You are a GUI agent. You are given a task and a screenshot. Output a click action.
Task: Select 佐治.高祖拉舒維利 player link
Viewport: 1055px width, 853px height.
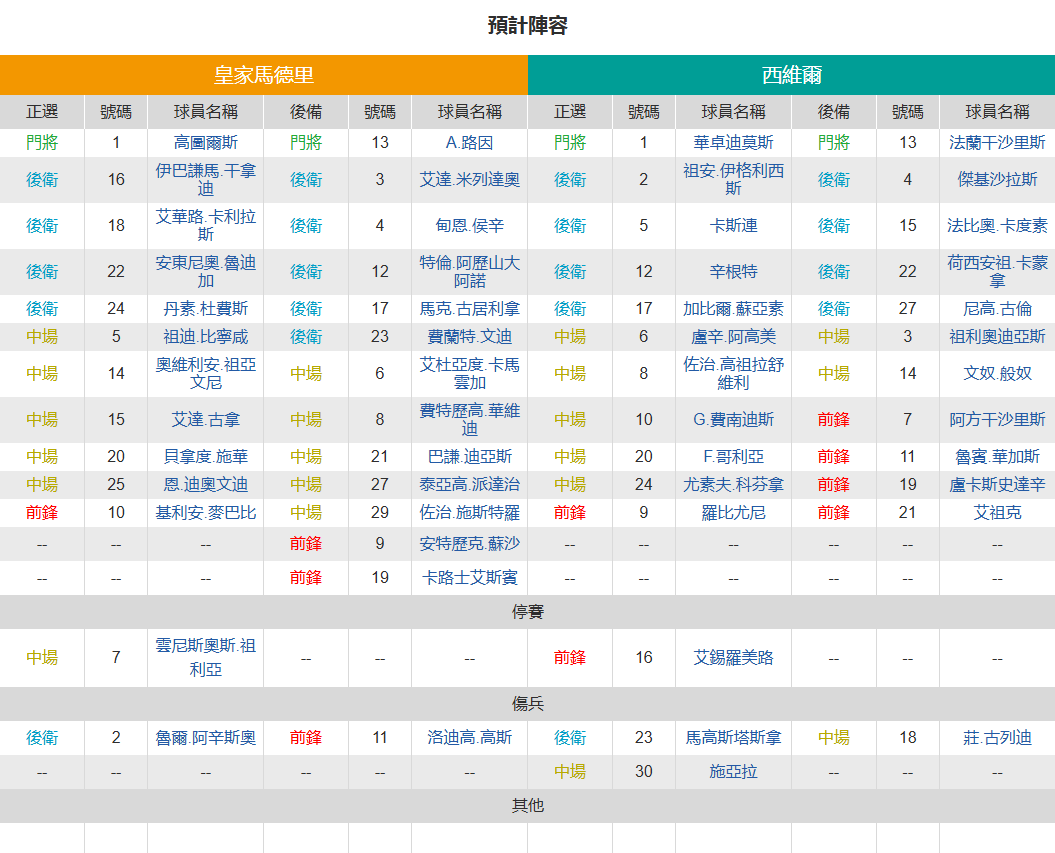(733, 373)
